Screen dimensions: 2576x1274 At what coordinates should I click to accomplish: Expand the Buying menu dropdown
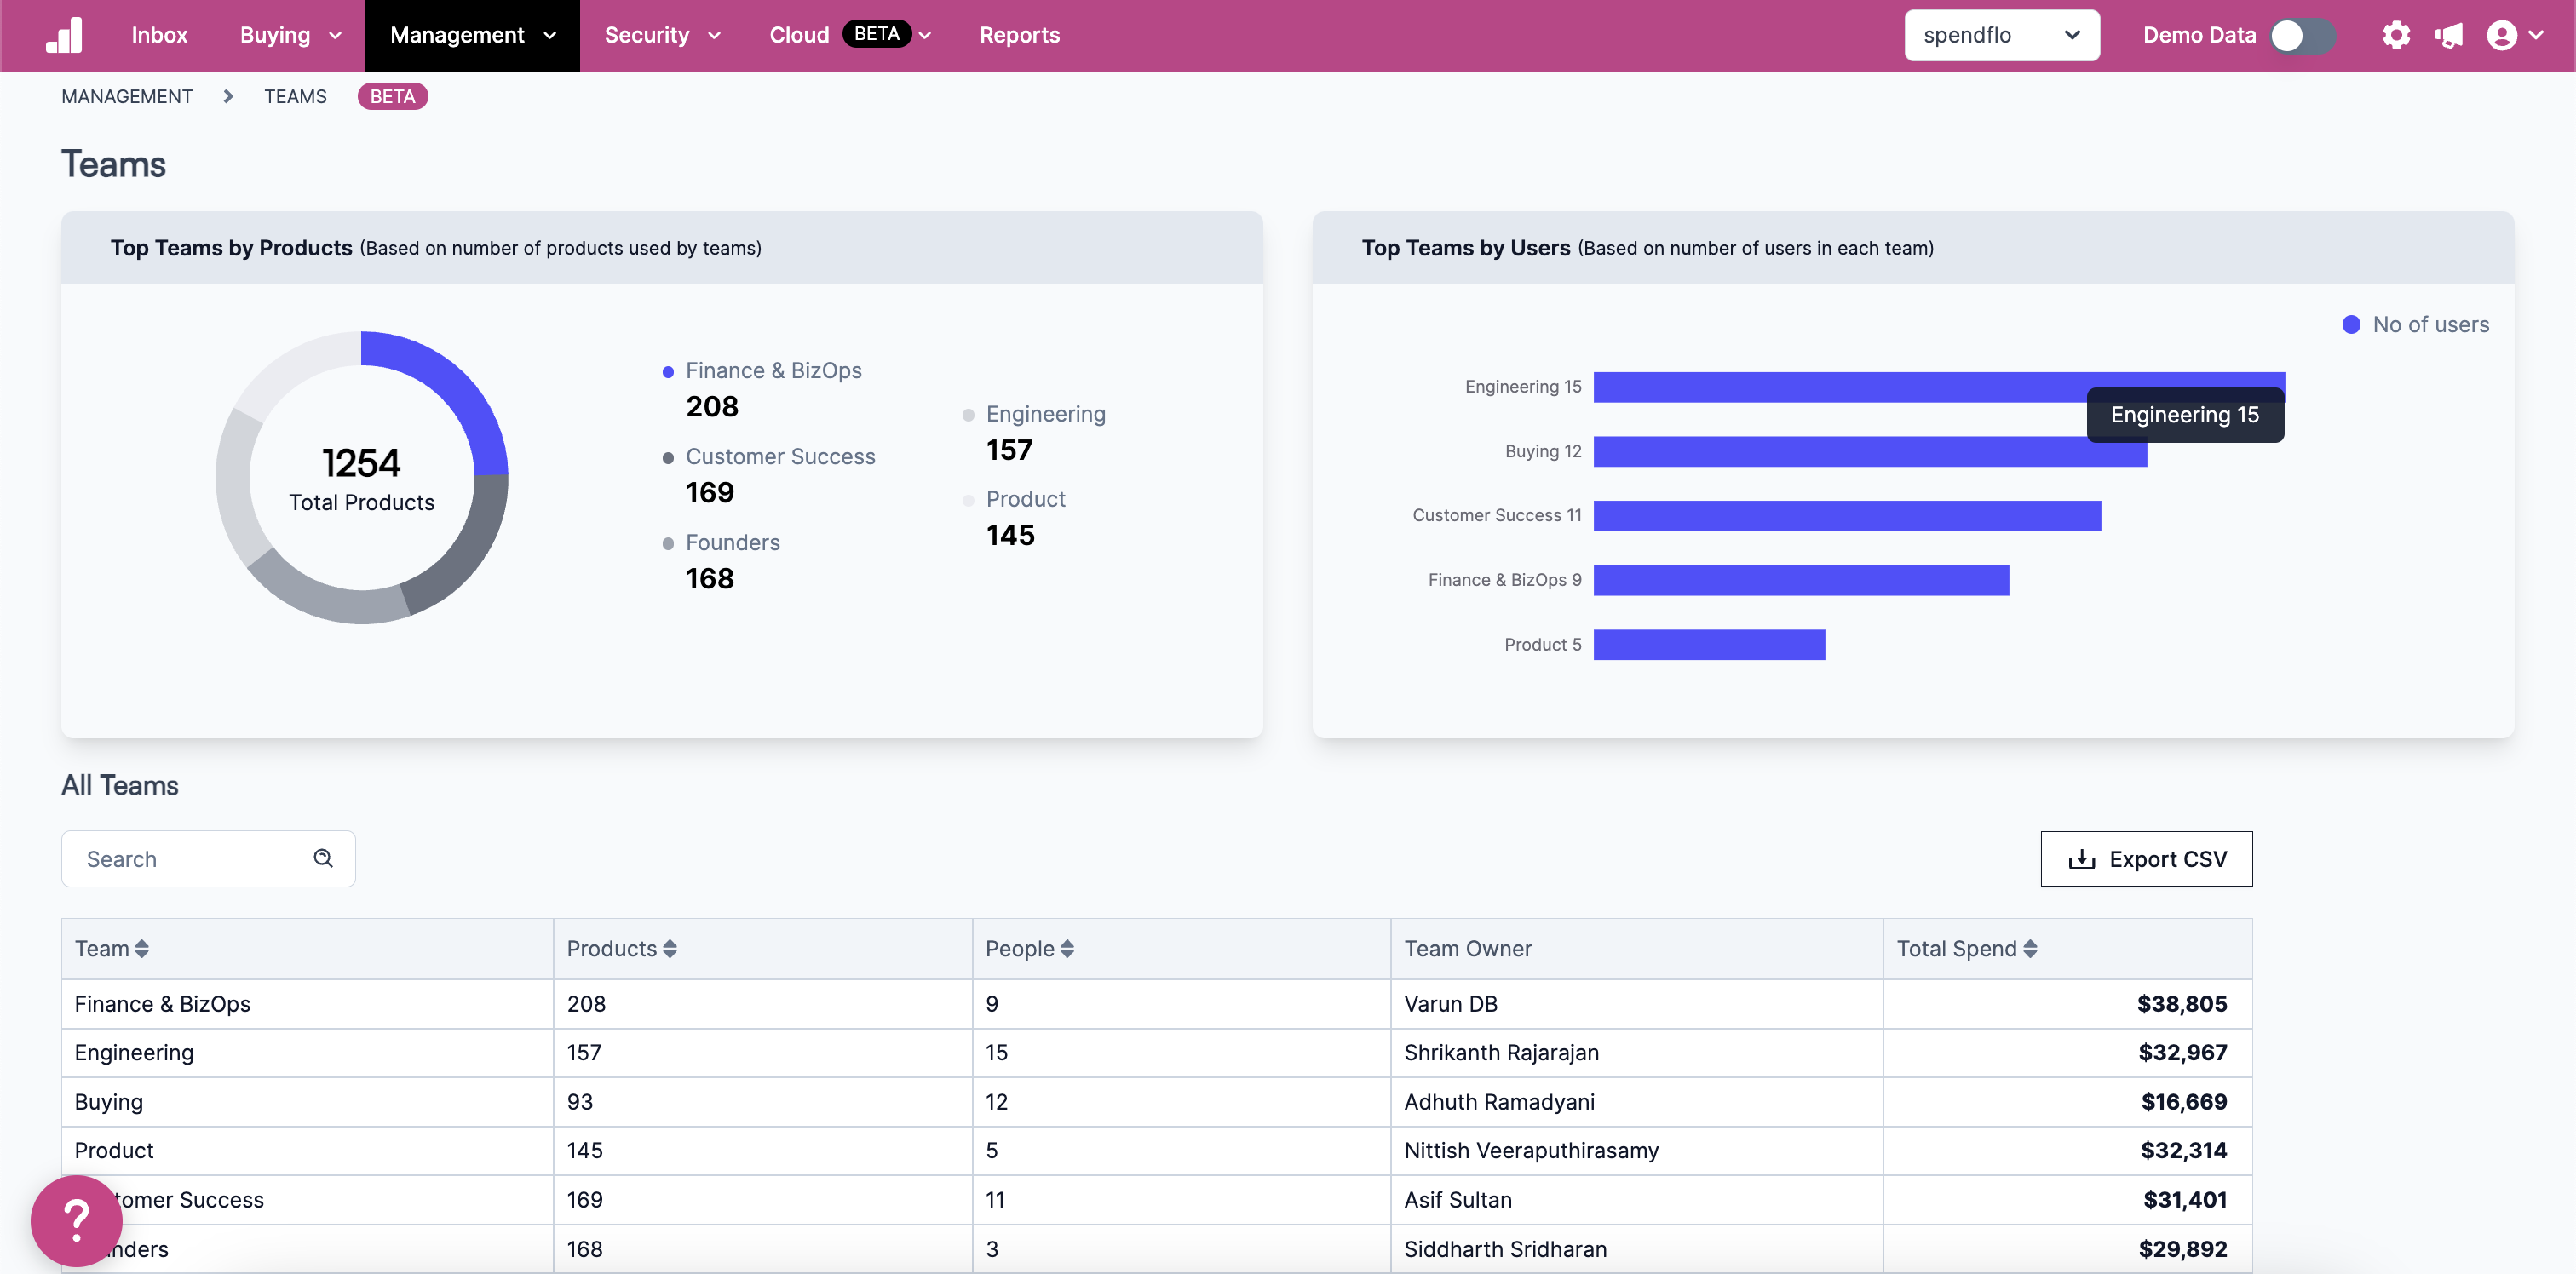pos(290,35)
